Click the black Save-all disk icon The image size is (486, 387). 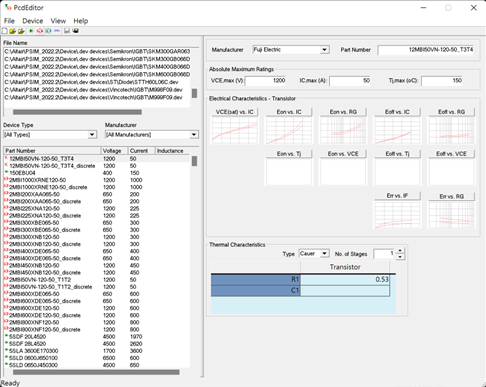tap(76, 31)
